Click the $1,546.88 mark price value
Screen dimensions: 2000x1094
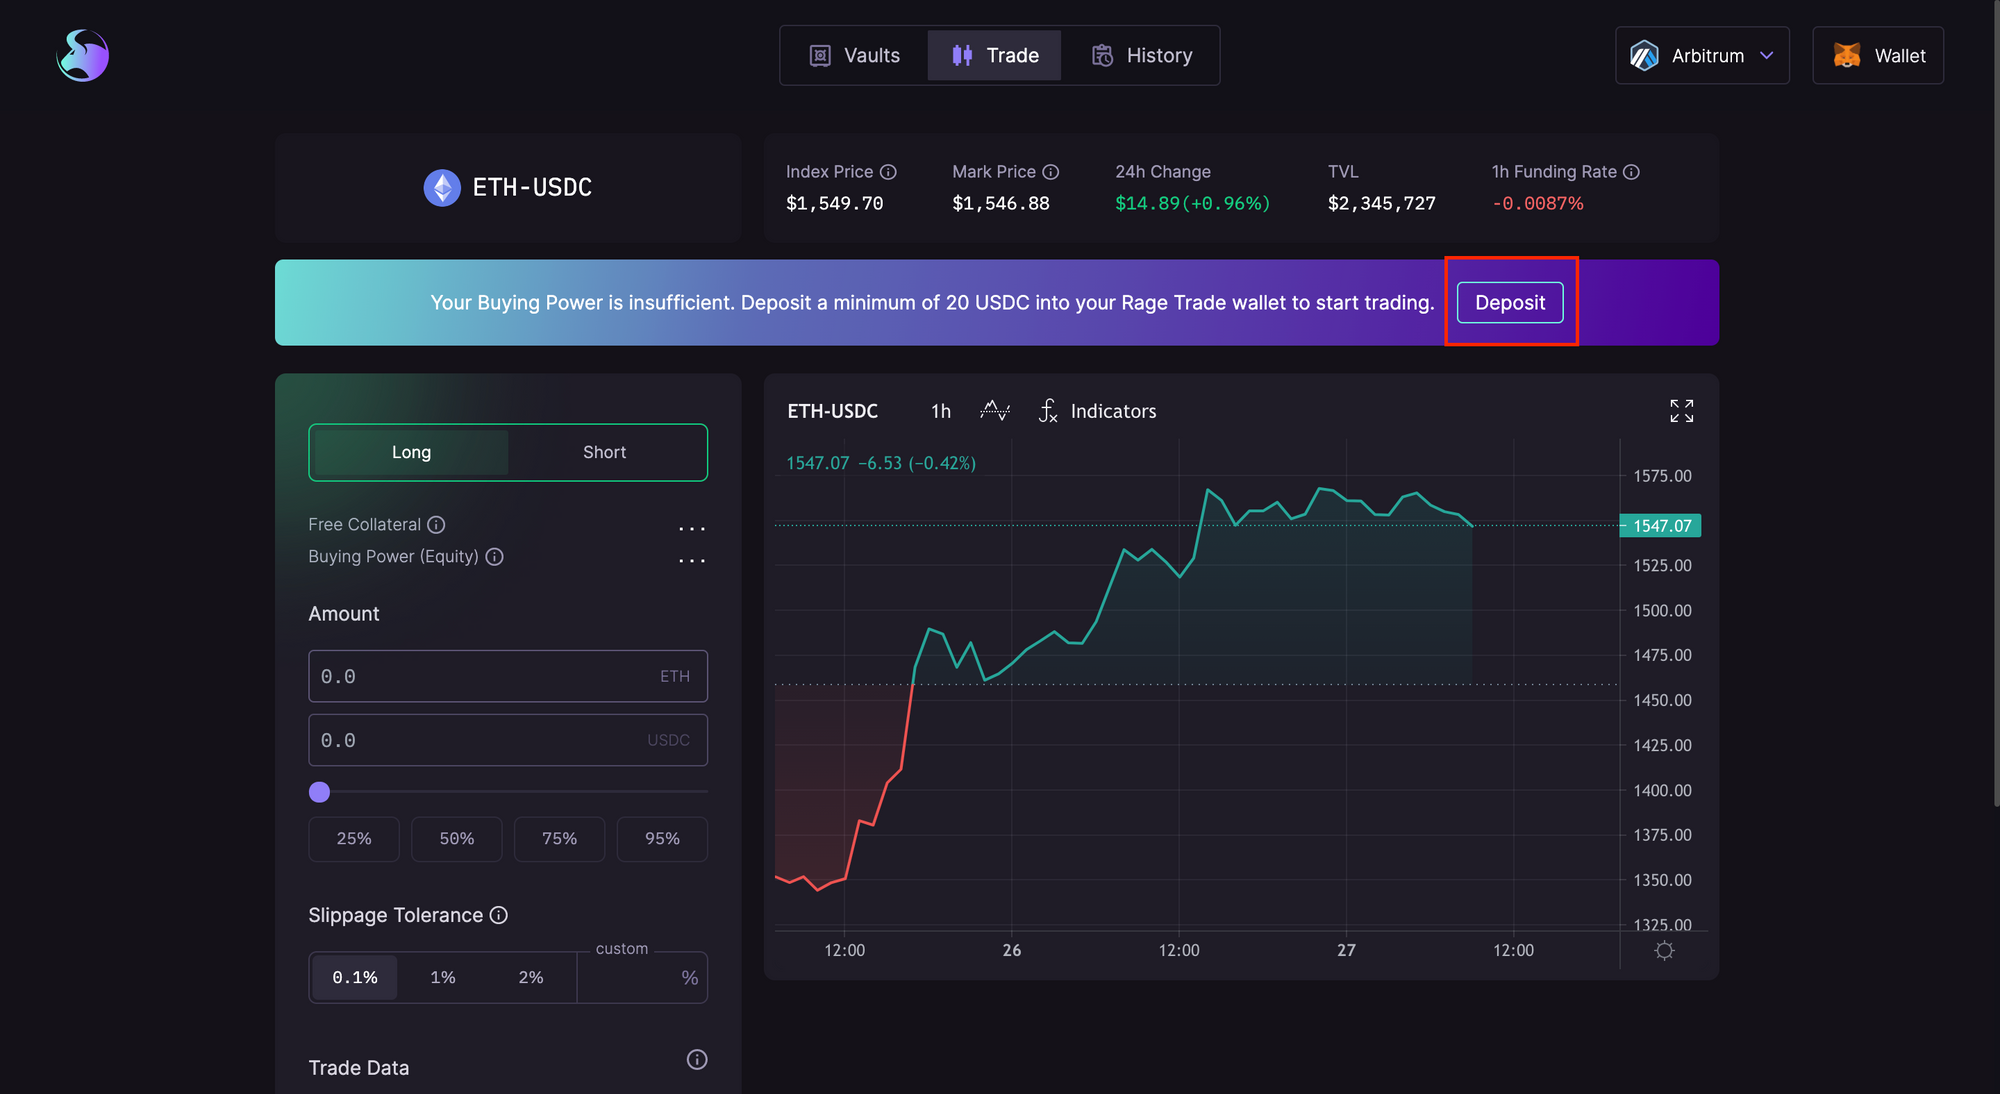tap(1001, 203)
